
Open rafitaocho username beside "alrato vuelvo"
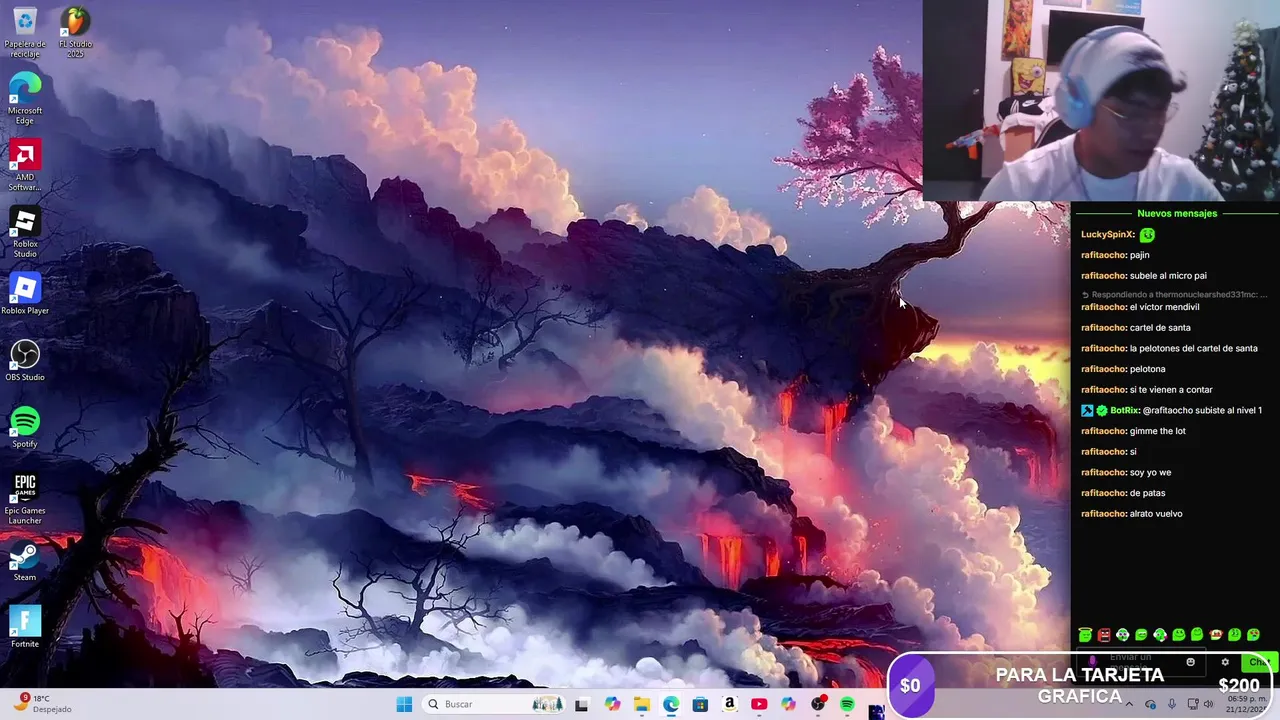tap(1104, 513)
